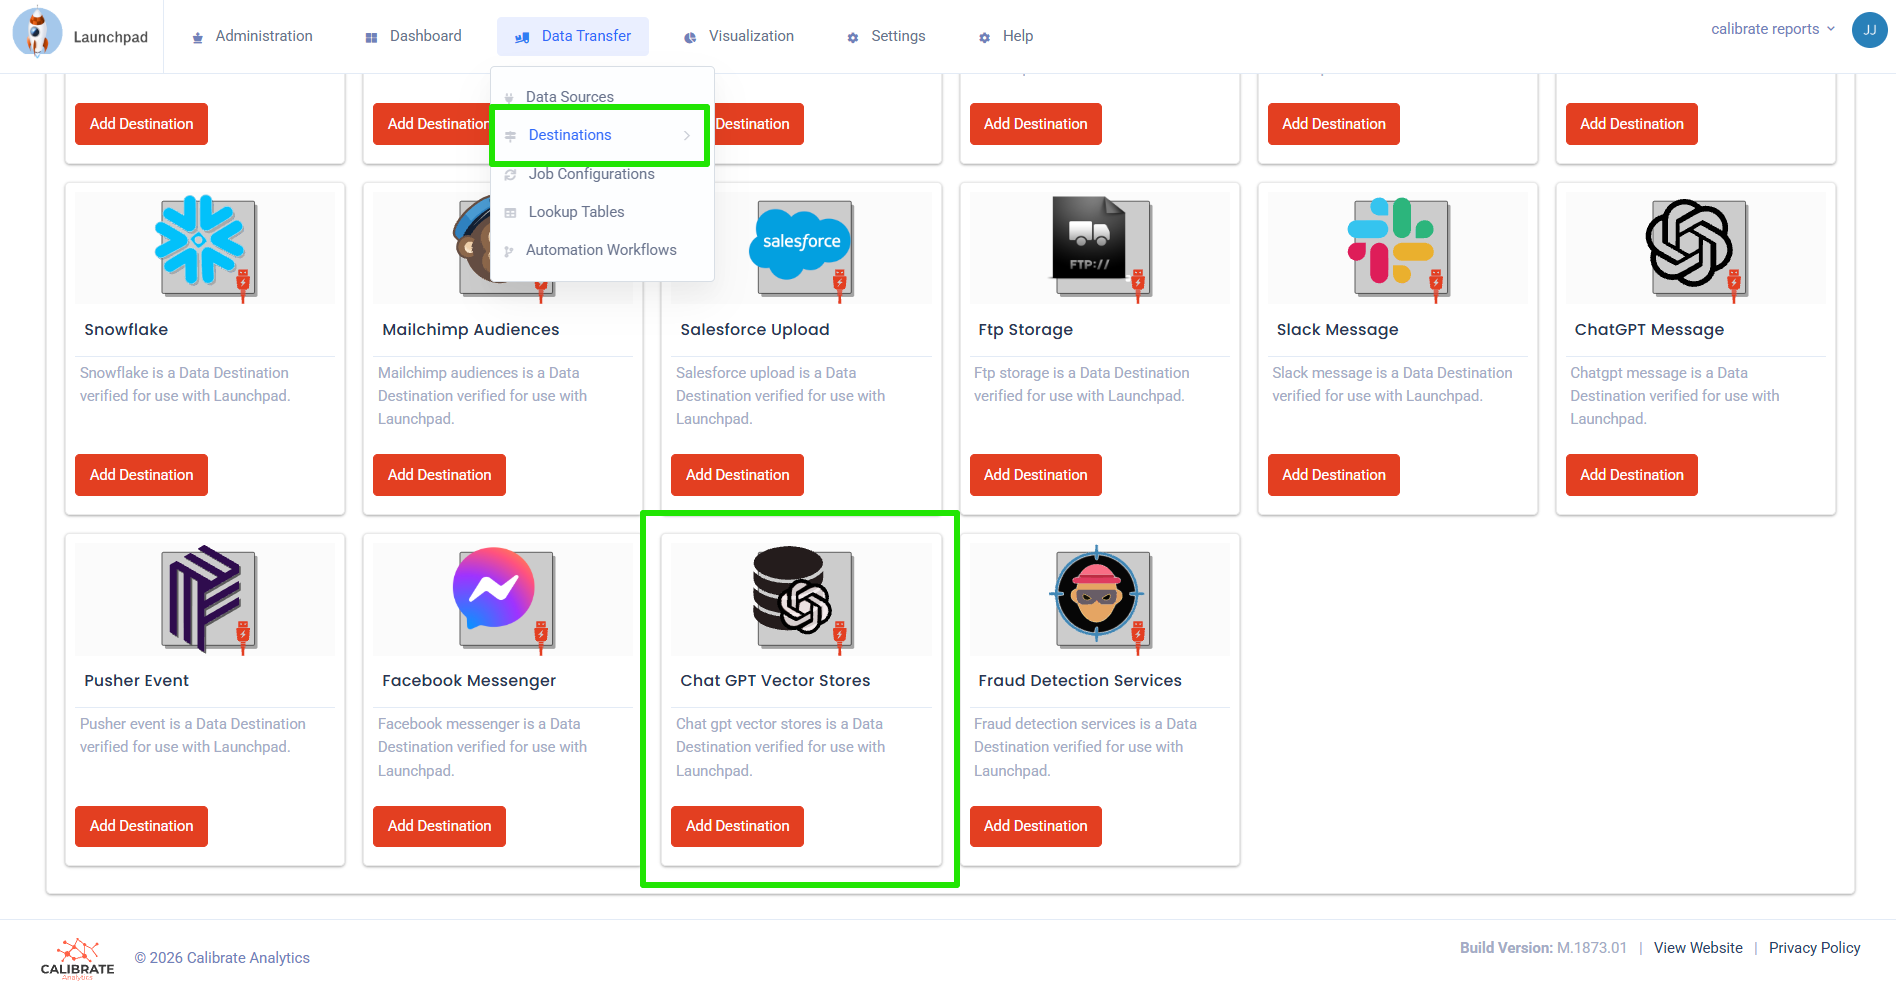Image resolution: width=1896 pixels, height=999 pixels.
Task: Add Destination for Fraud Detection Services
Action: [x=1035, y=826]
